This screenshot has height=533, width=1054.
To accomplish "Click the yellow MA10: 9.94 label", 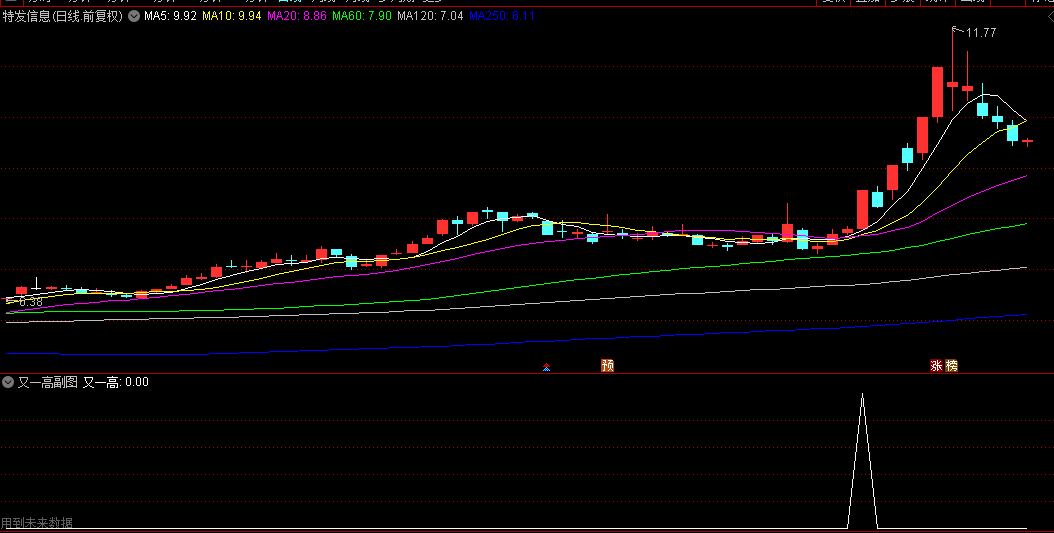I will (231, 16).
